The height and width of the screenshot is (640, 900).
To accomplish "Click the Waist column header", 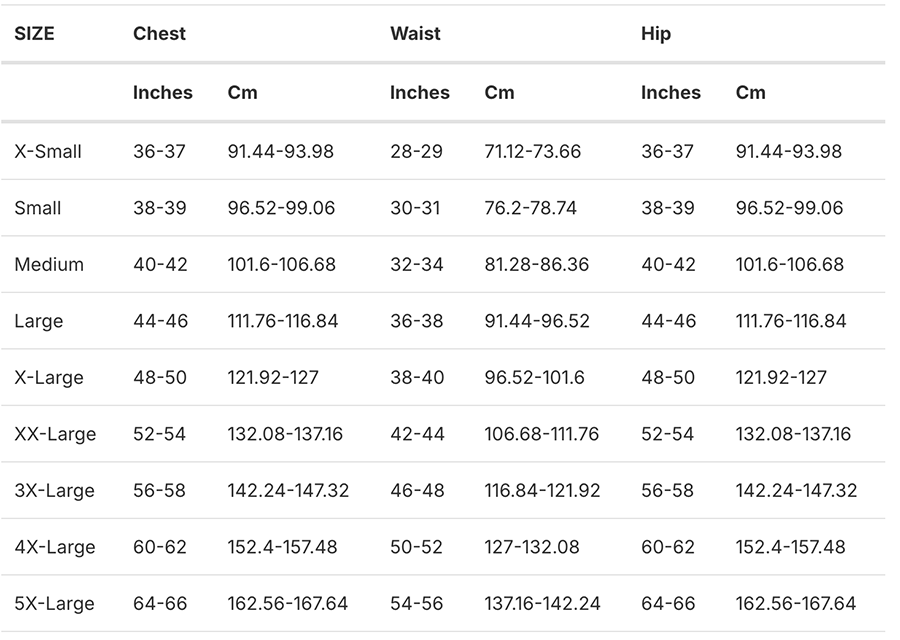I will pyautogui.click(x=415, y=33).
